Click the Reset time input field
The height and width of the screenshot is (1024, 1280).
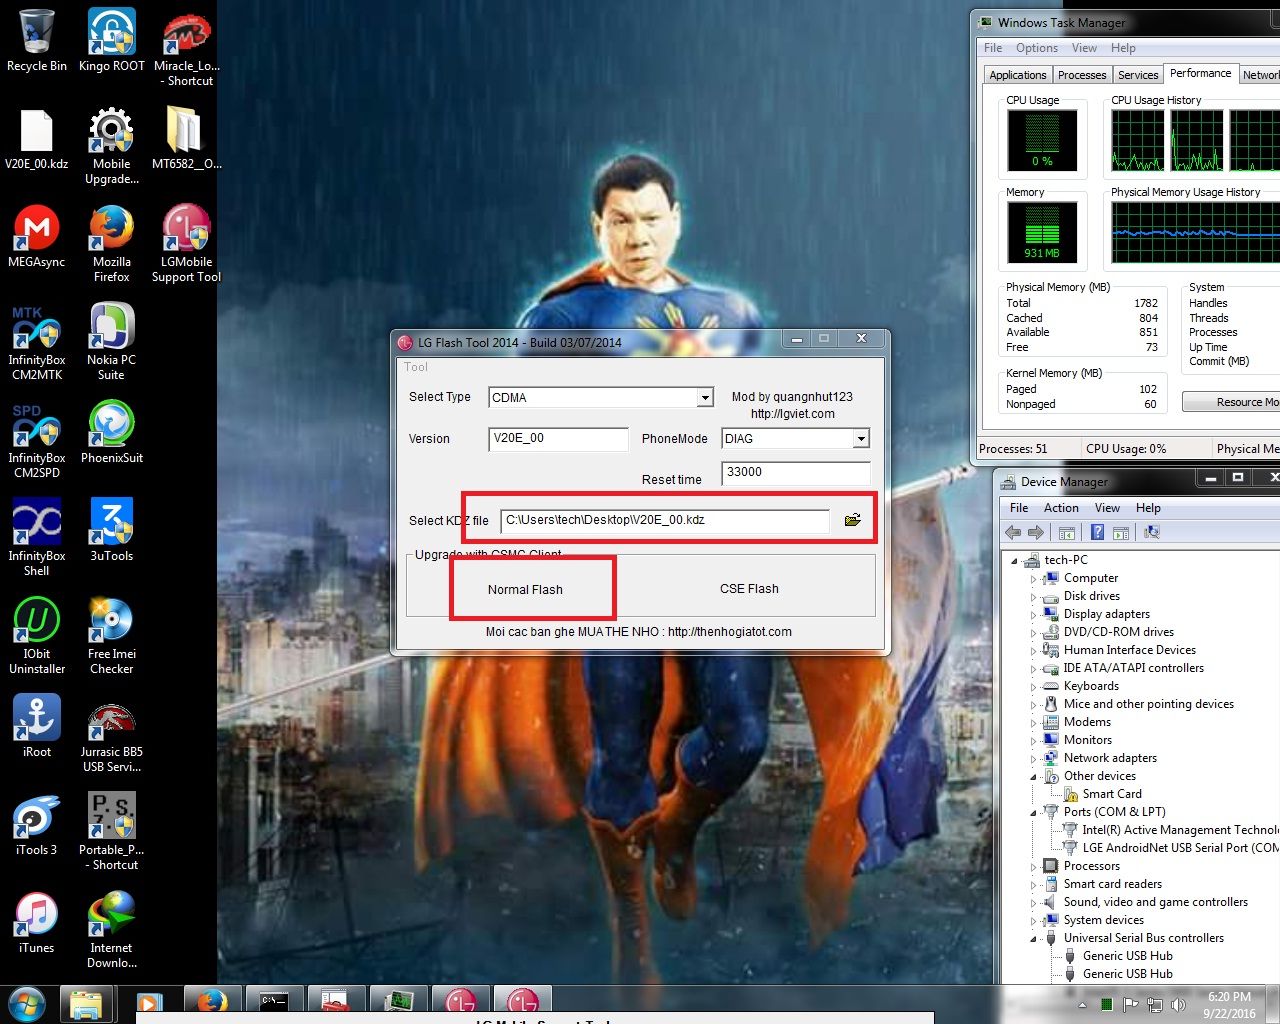(x=795, y=472)
